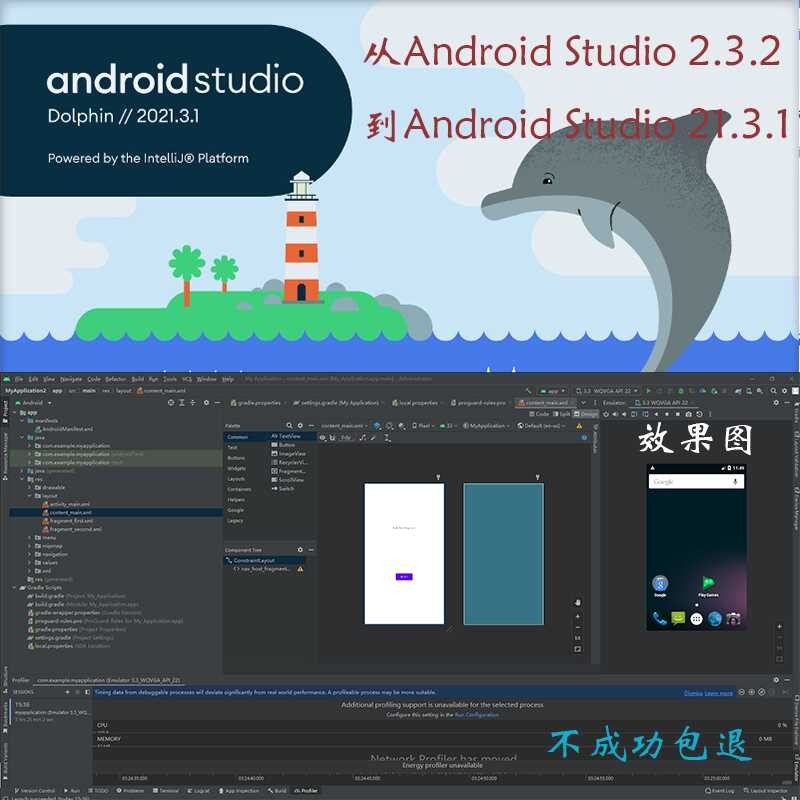Open the Pixel device selector dropdown
Viewport: 800px width, 800px height.
pos(425,425)
